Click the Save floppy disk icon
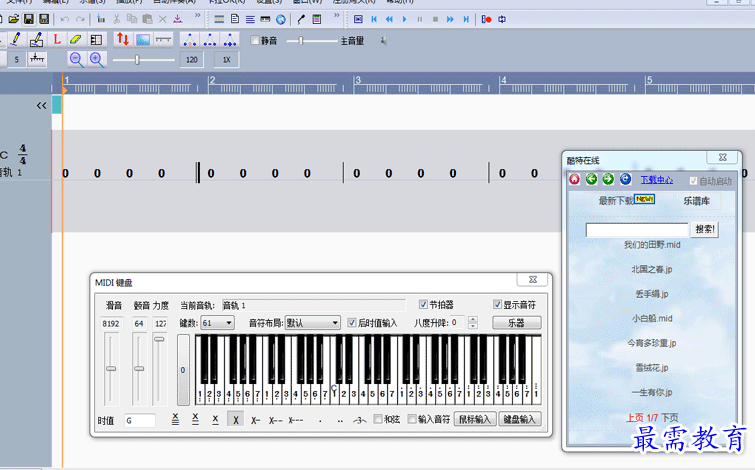755x470 pixels. point(29,19)
